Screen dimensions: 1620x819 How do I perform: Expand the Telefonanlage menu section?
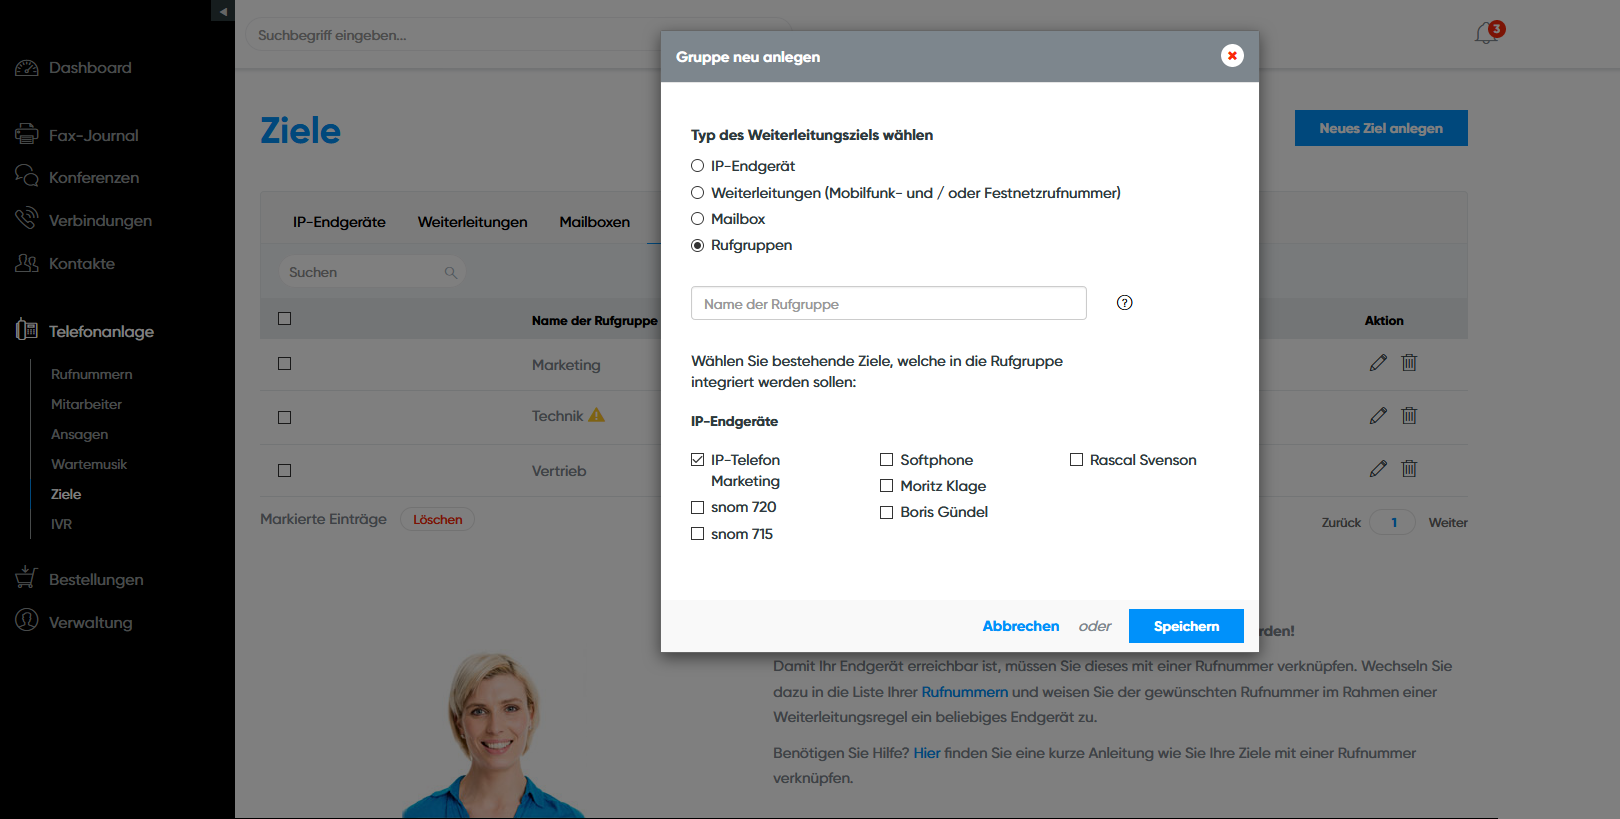[101, 332]
